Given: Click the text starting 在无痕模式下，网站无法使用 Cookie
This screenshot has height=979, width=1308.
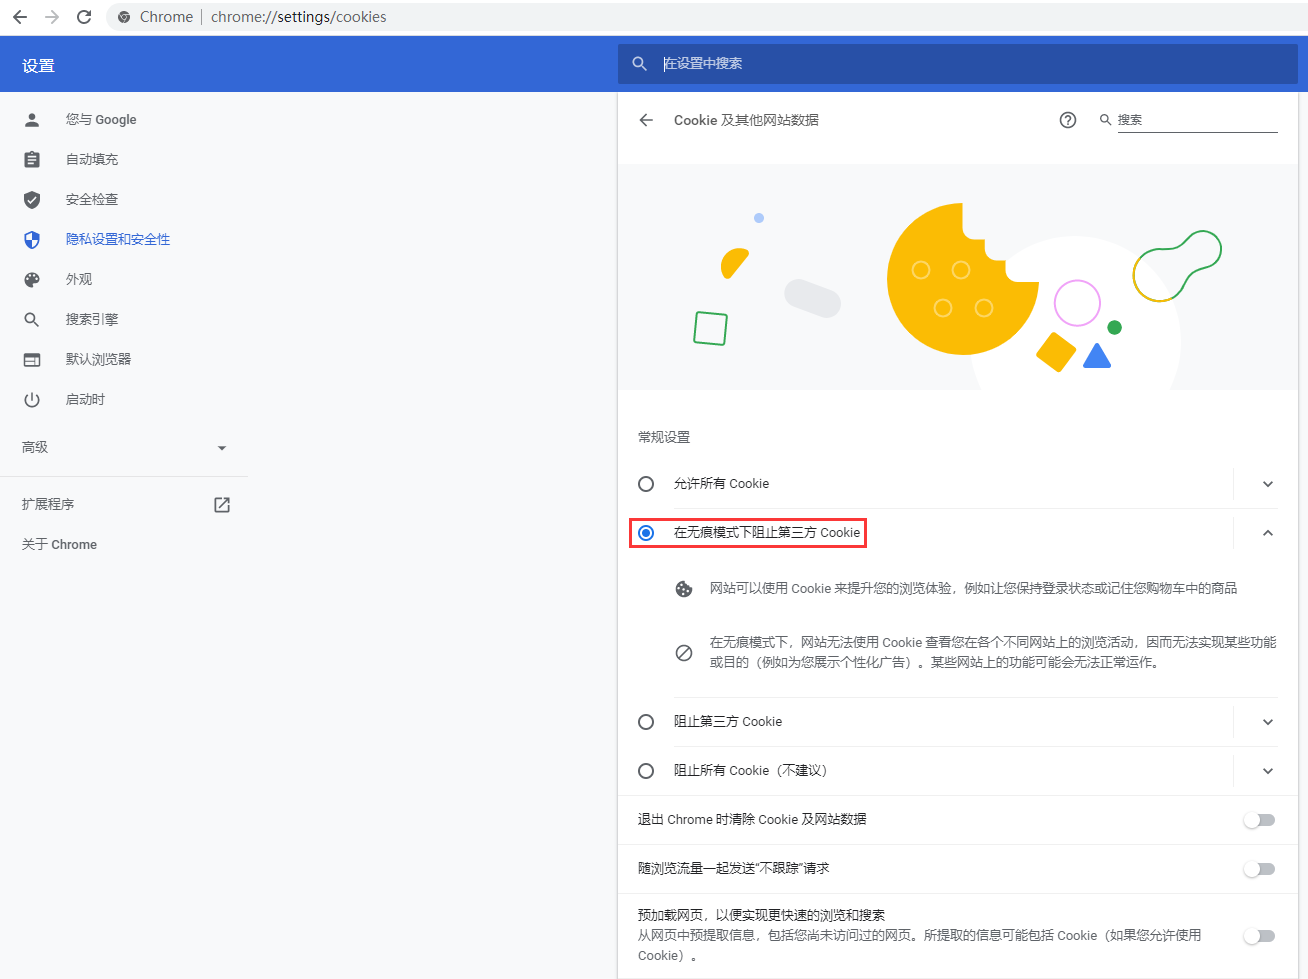Looking at the screenshot, I should click(x=993, y=652).
